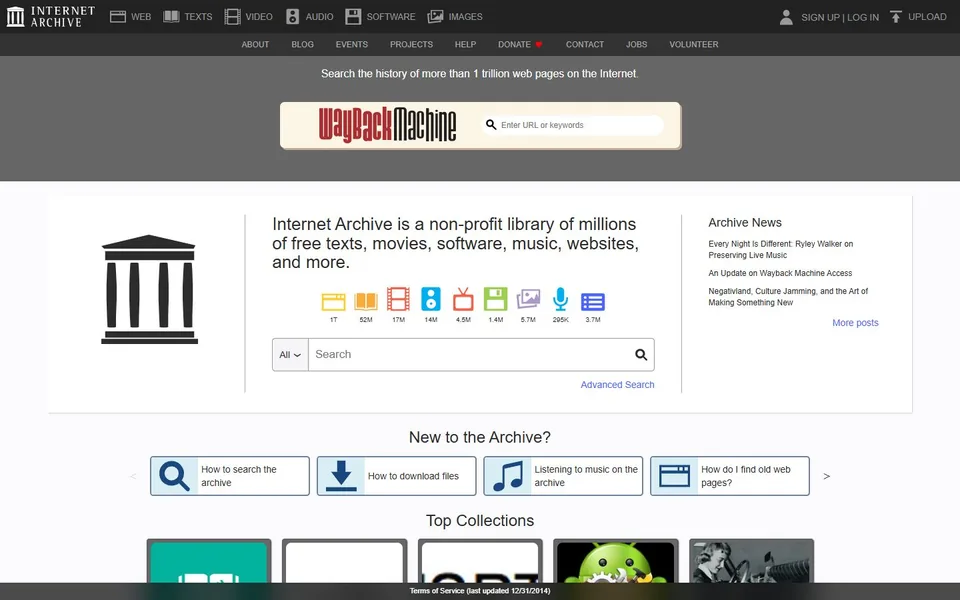960x600 pixels.
Task: Expand the All search scope dropdown
Action: [290, 354]
